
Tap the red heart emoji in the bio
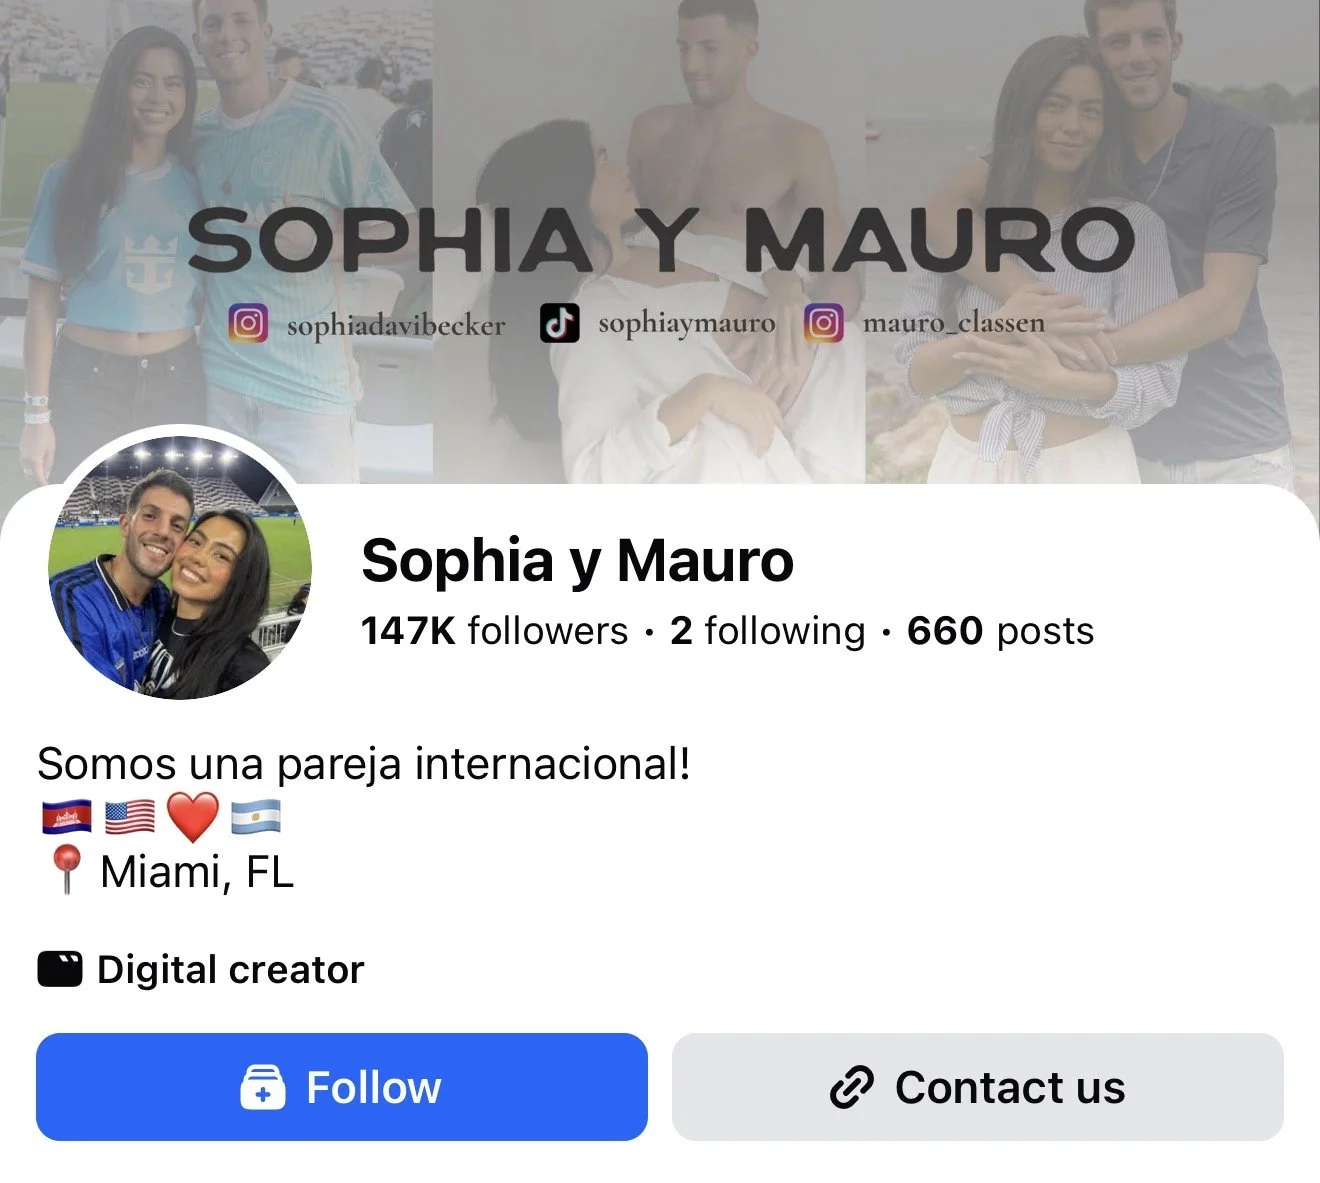192,816
